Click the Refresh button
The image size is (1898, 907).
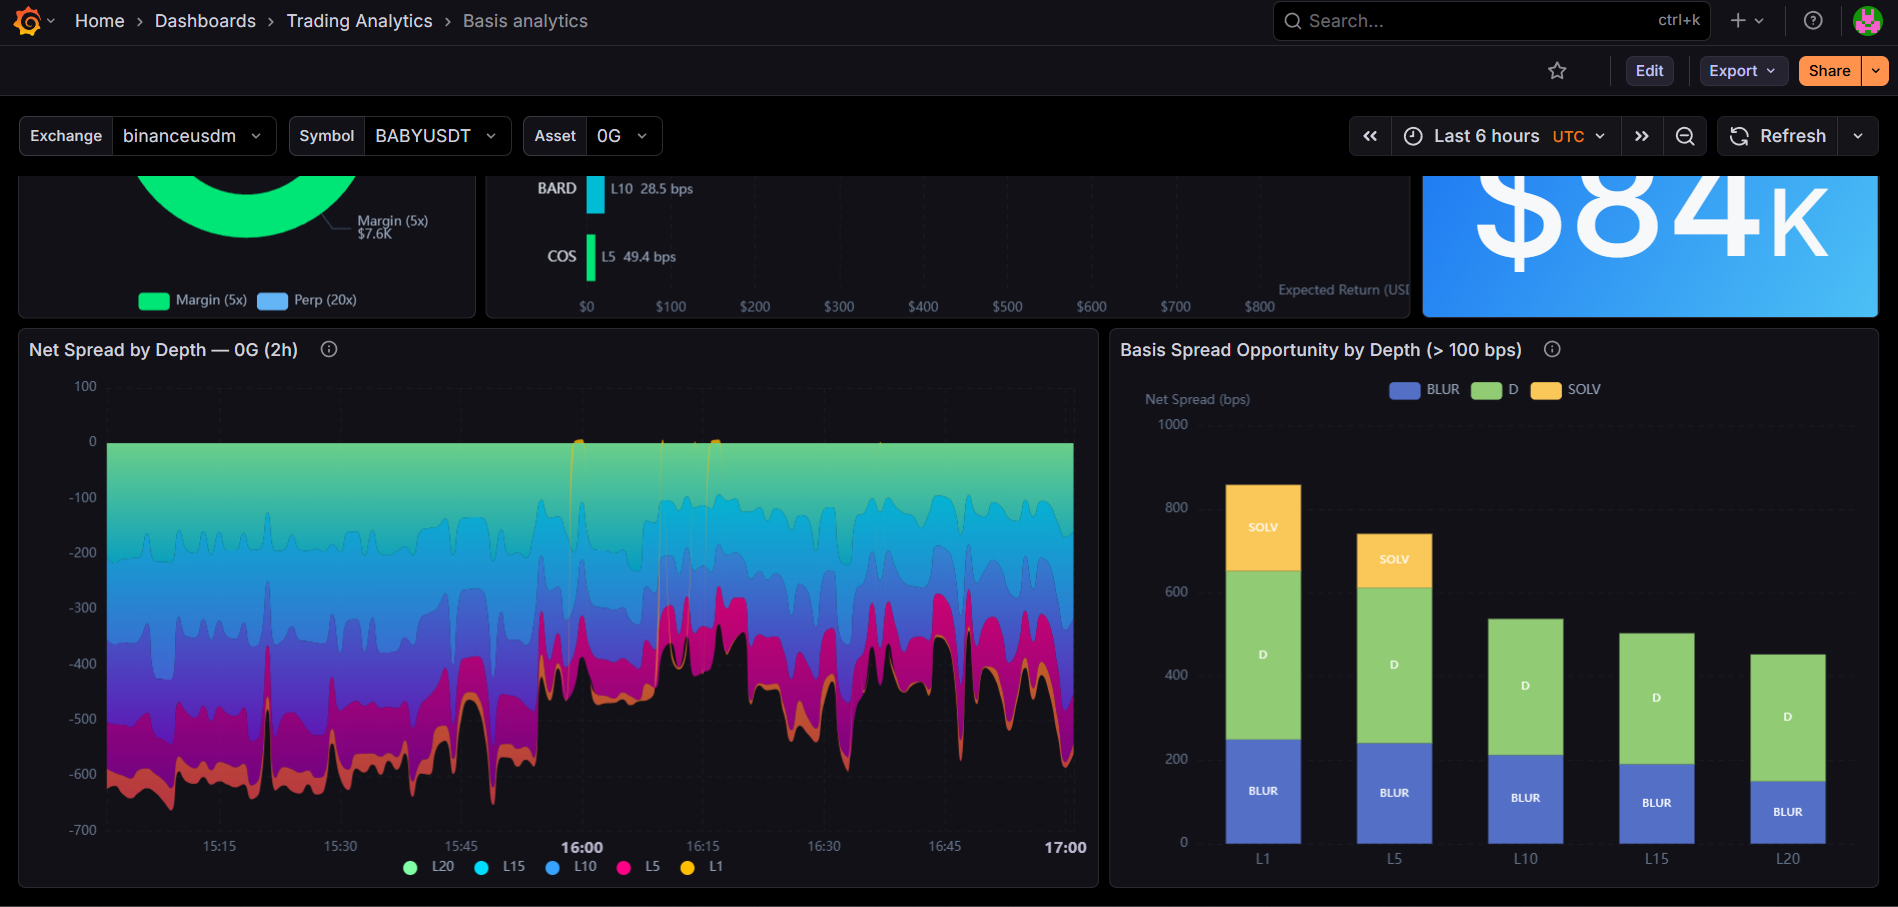click(1778, 136)
